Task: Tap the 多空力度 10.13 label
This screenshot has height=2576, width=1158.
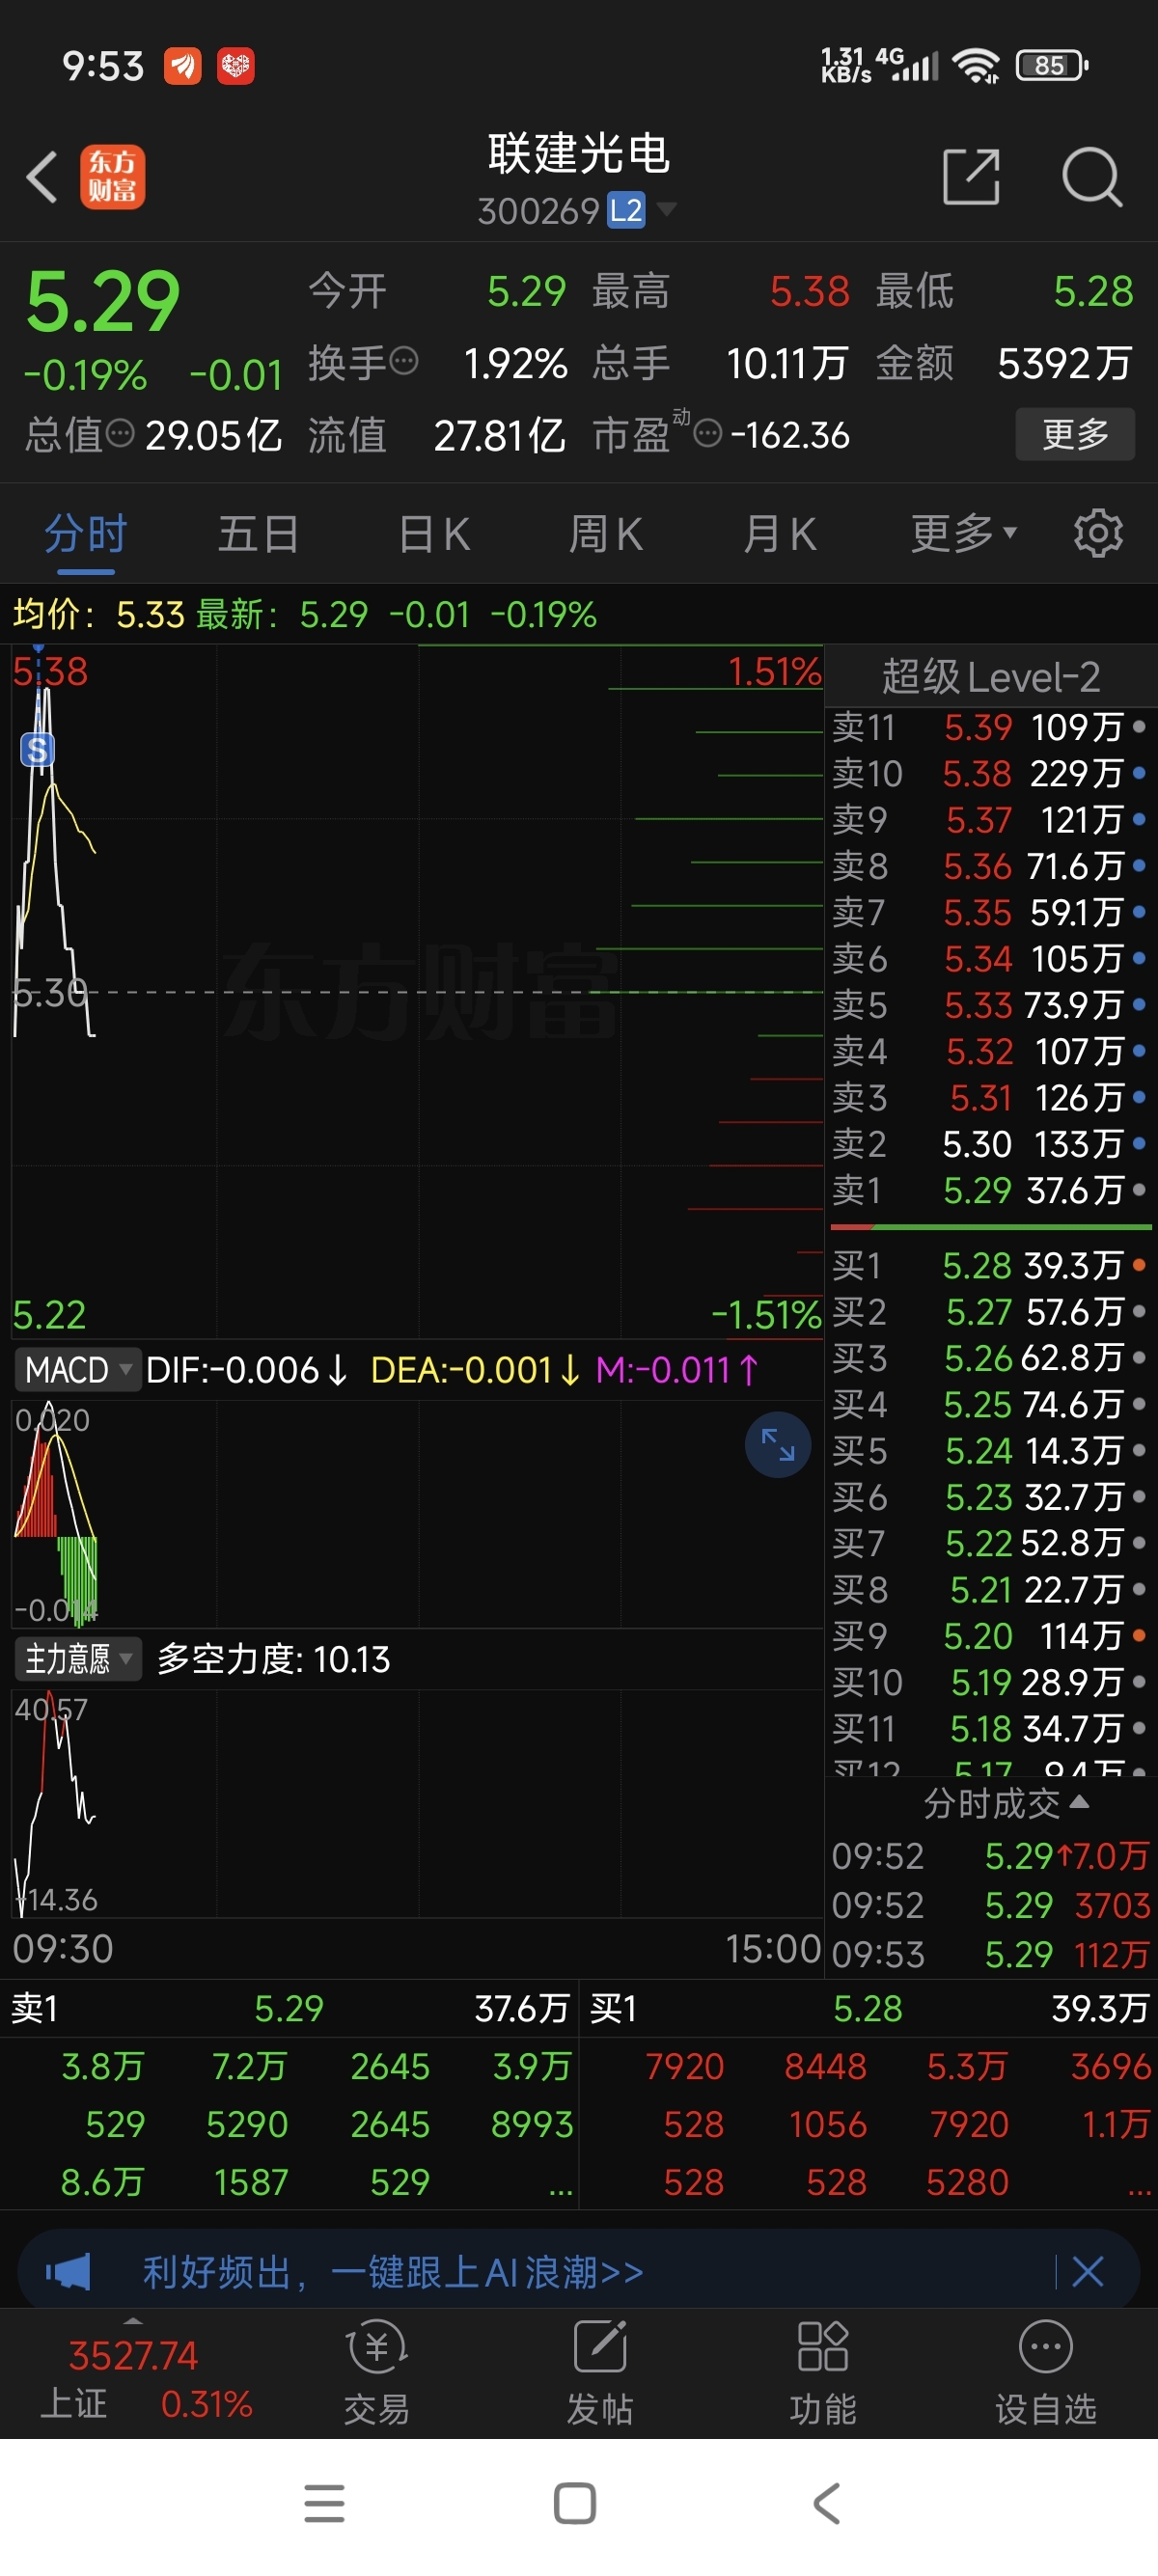Action: (x=273, y=1659)
